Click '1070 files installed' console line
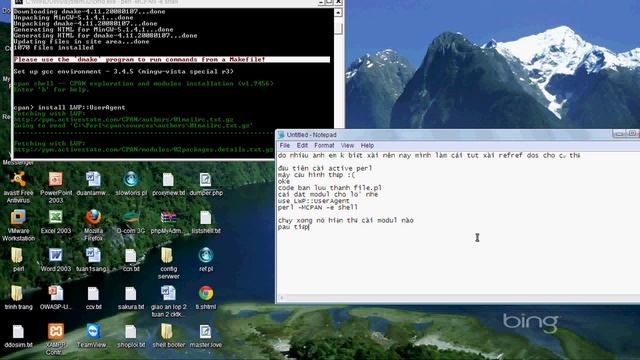This screenshot has height=360, width=640. [53, 47]
